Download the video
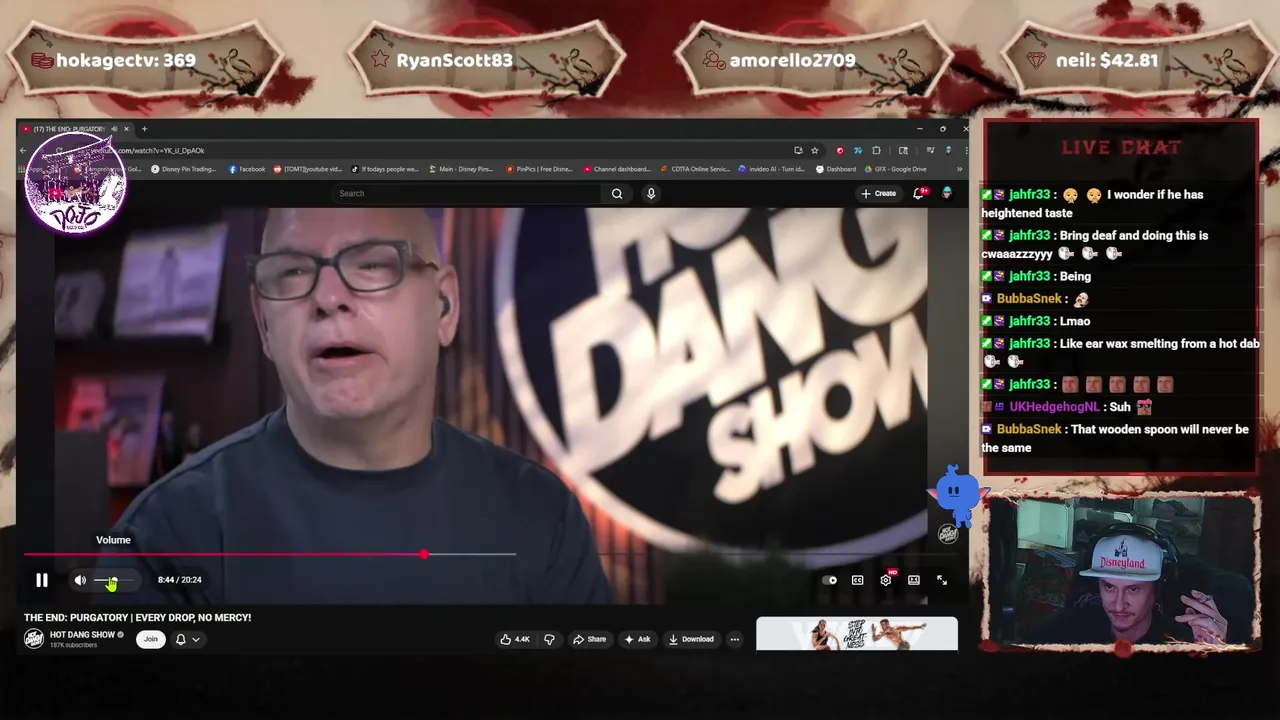 [x=691, y=639]
